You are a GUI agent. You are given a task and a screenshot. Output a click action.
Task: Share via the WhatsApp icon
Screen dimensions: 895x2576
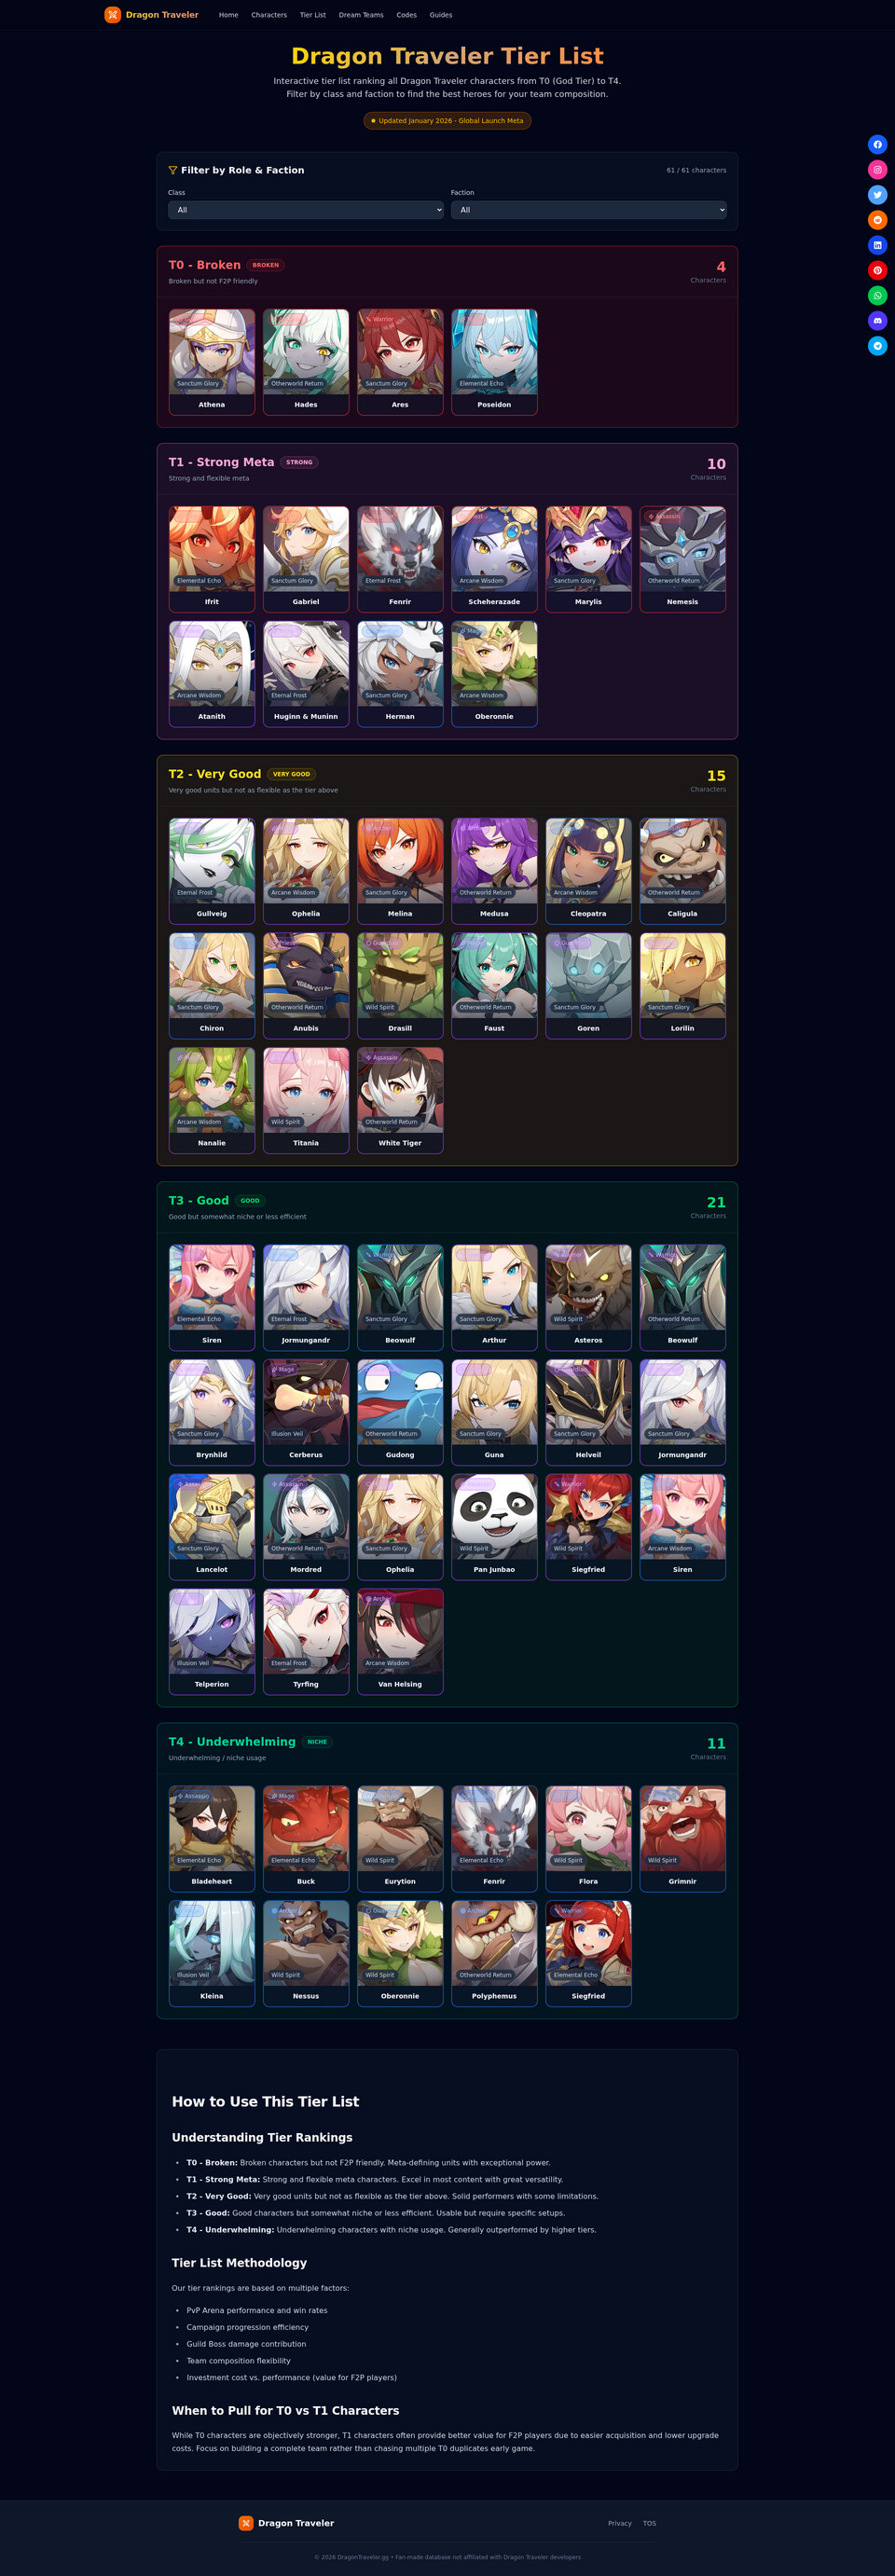877,295
